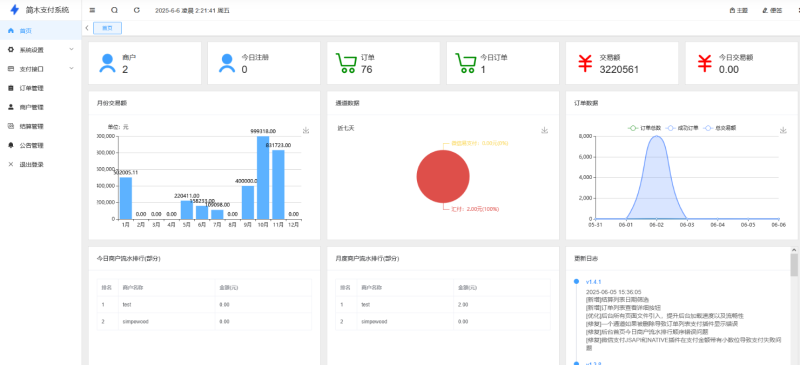Download the 通道数据 pie chart image
Image resolution: width=800 pixels, height=365 pixels.
(544, 131)
